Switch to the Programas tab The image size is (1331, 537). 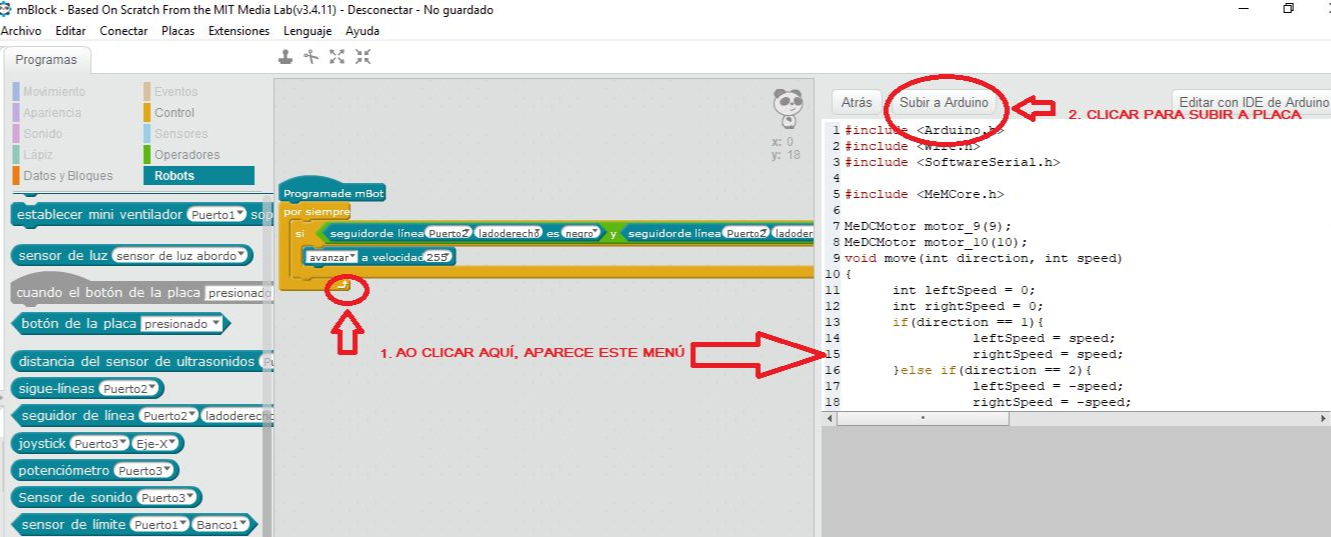pos(46,60)
